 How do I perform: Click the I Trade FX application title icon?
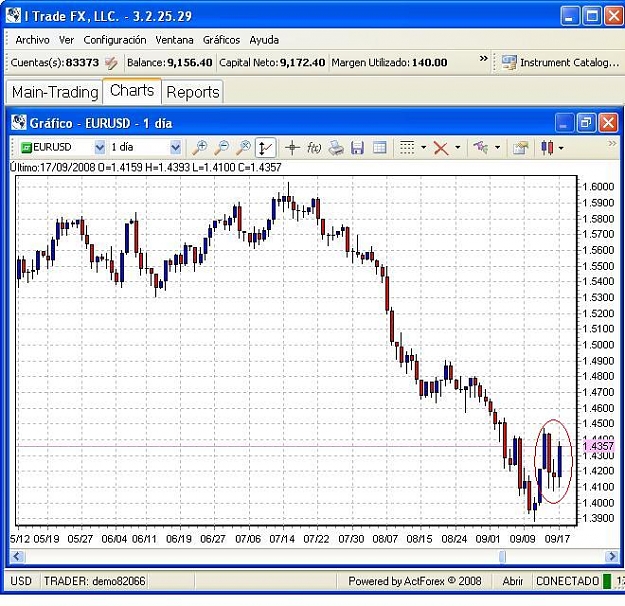click(x=14, y=16)
